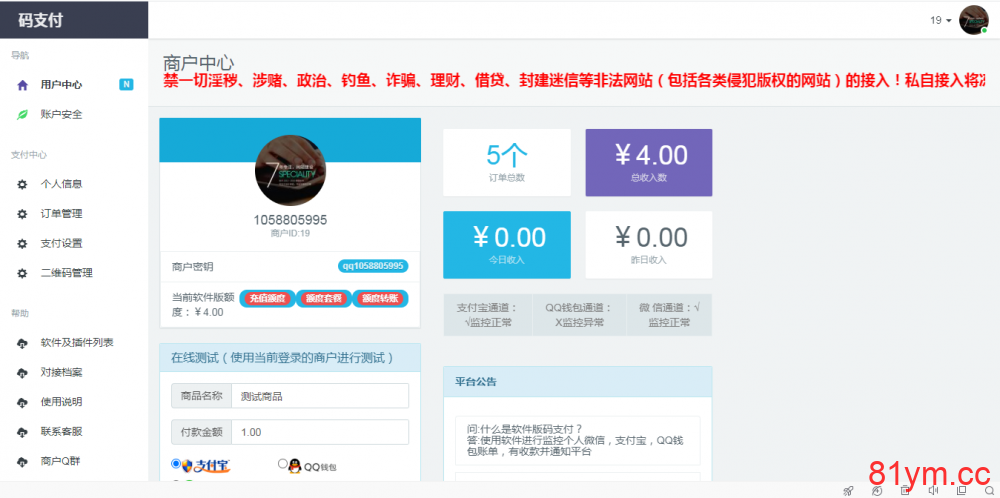Click the home icon beside 用户中心
Viewport: 1000px width, 498px height.
click(x=22, y=85)
